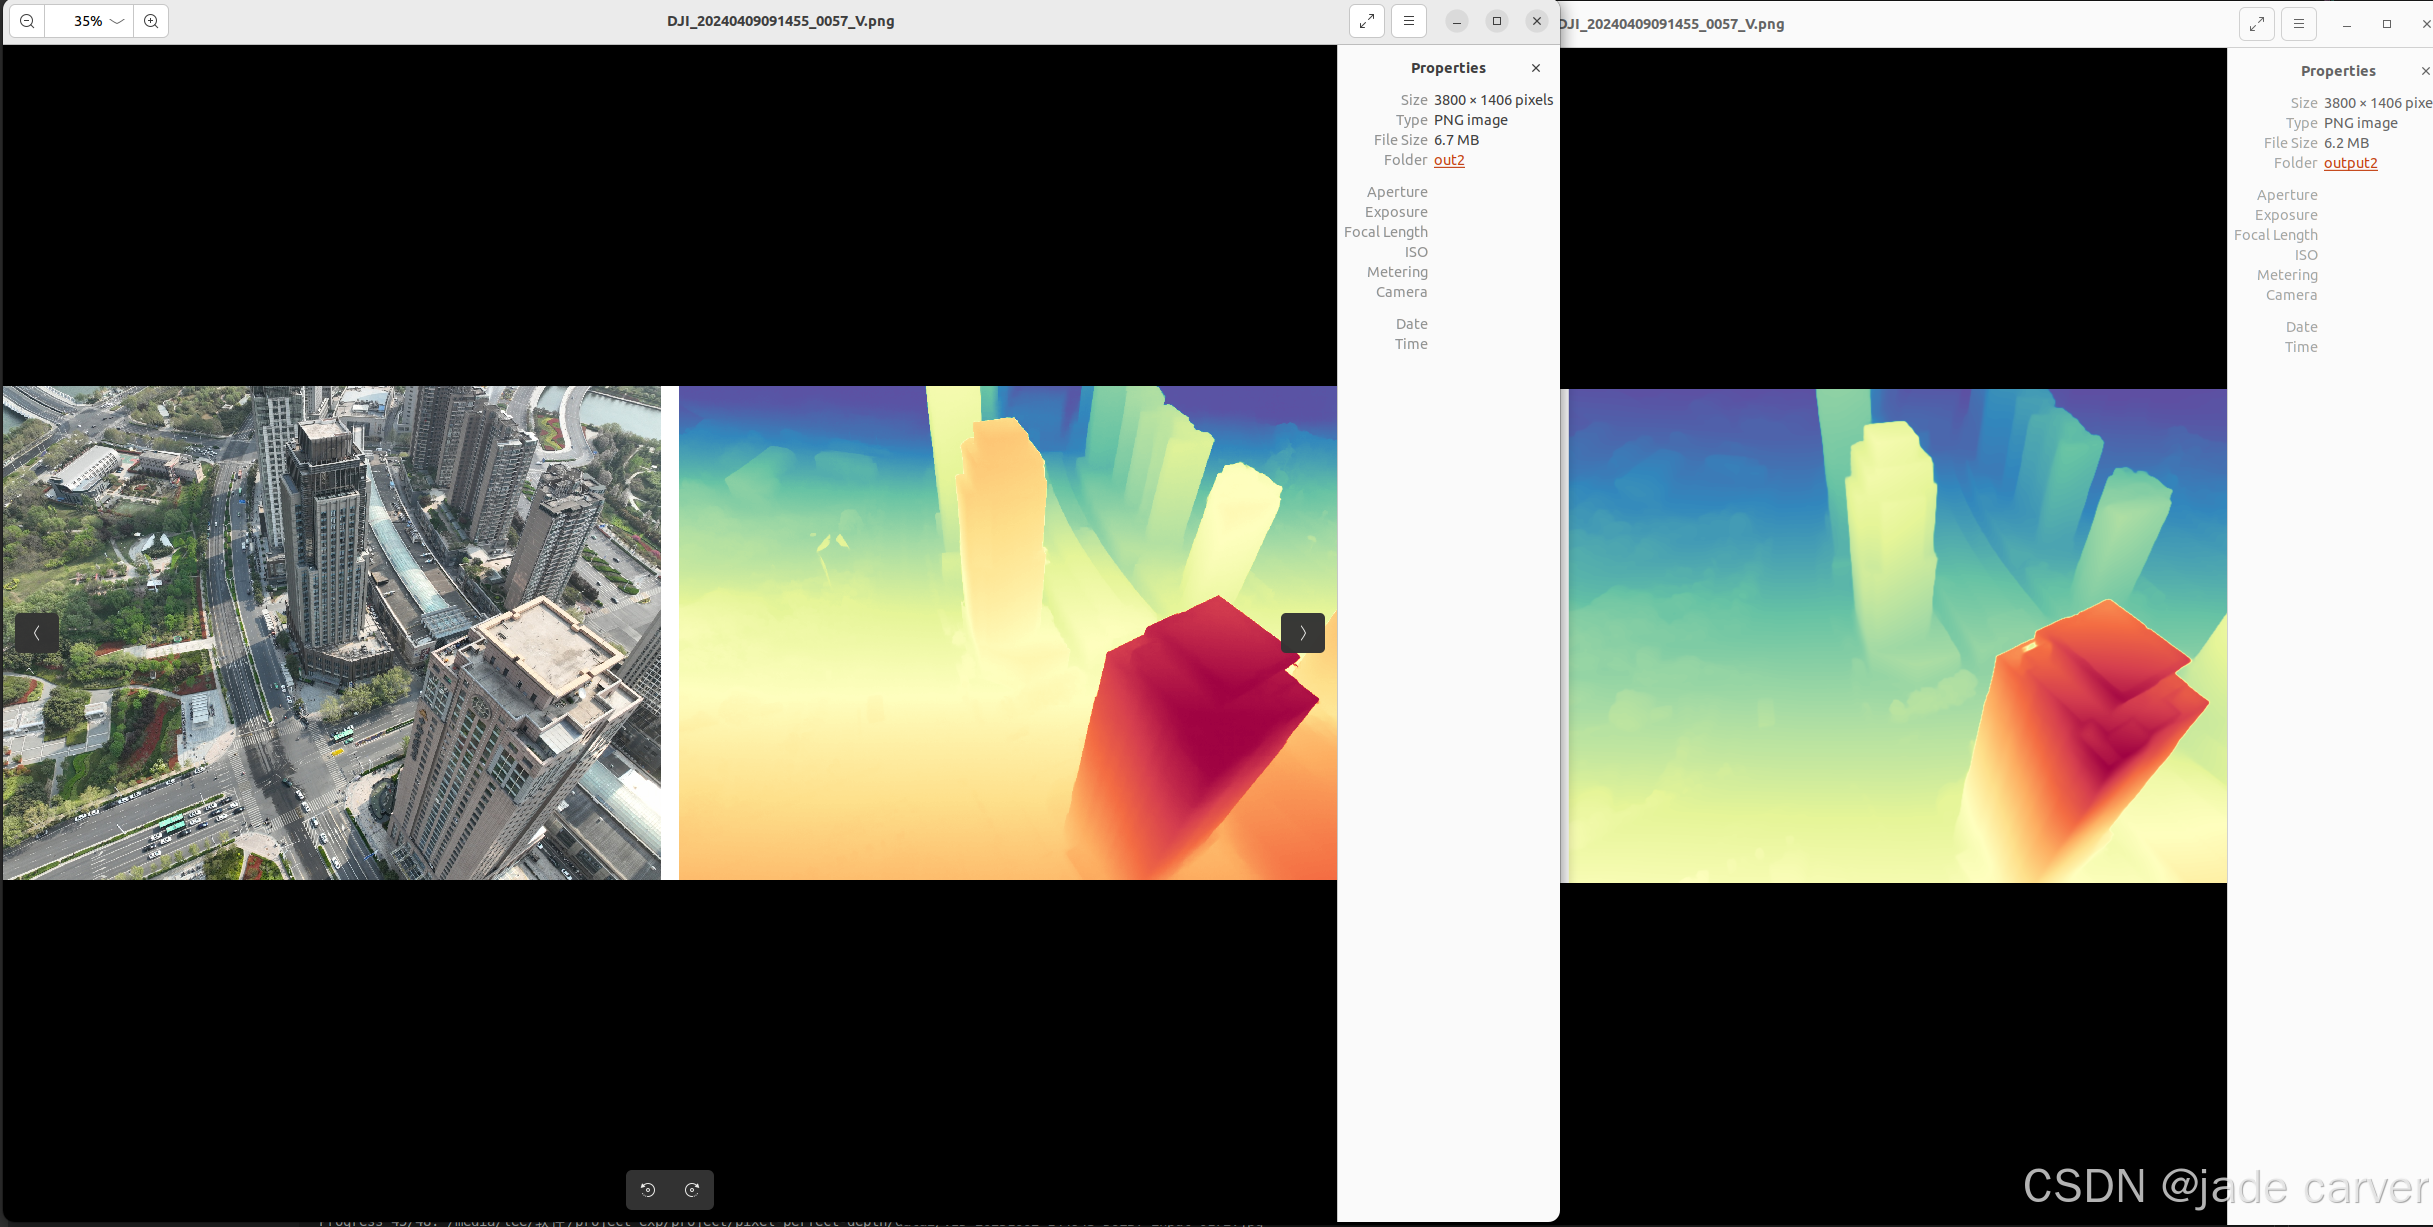Open hamburger menu in left viewer
This screenshot has height=1227, width=2433.
tap(1409, 21)
